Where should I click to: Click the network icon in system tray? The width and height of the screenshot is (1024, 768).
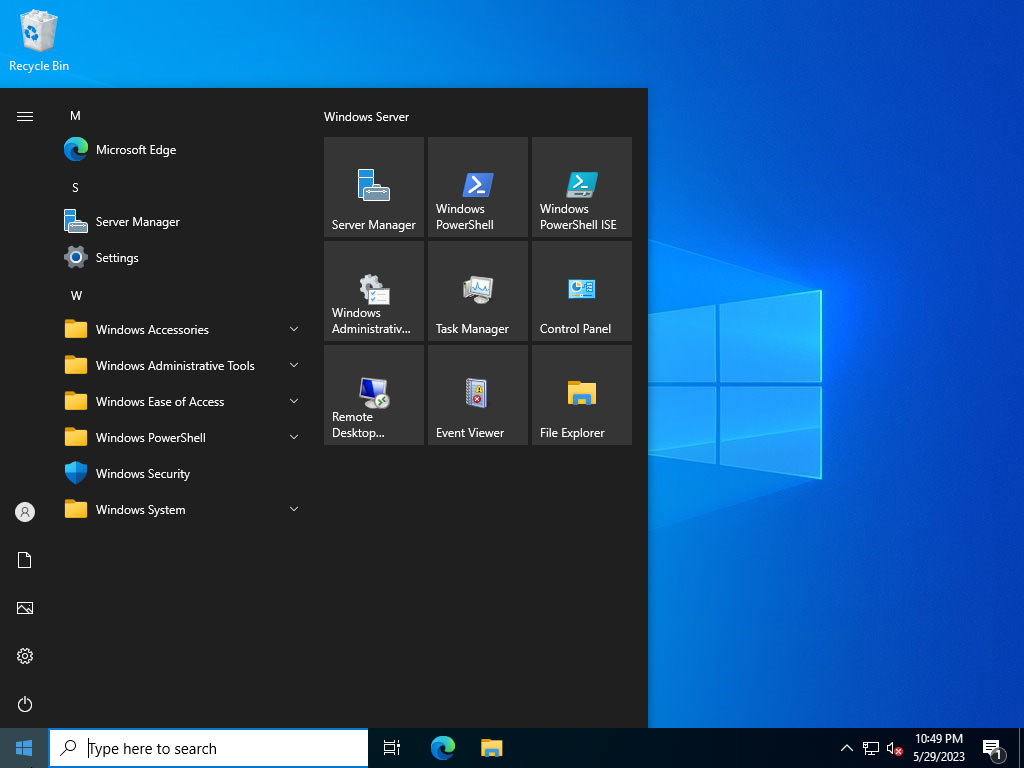tap(871, 748)
